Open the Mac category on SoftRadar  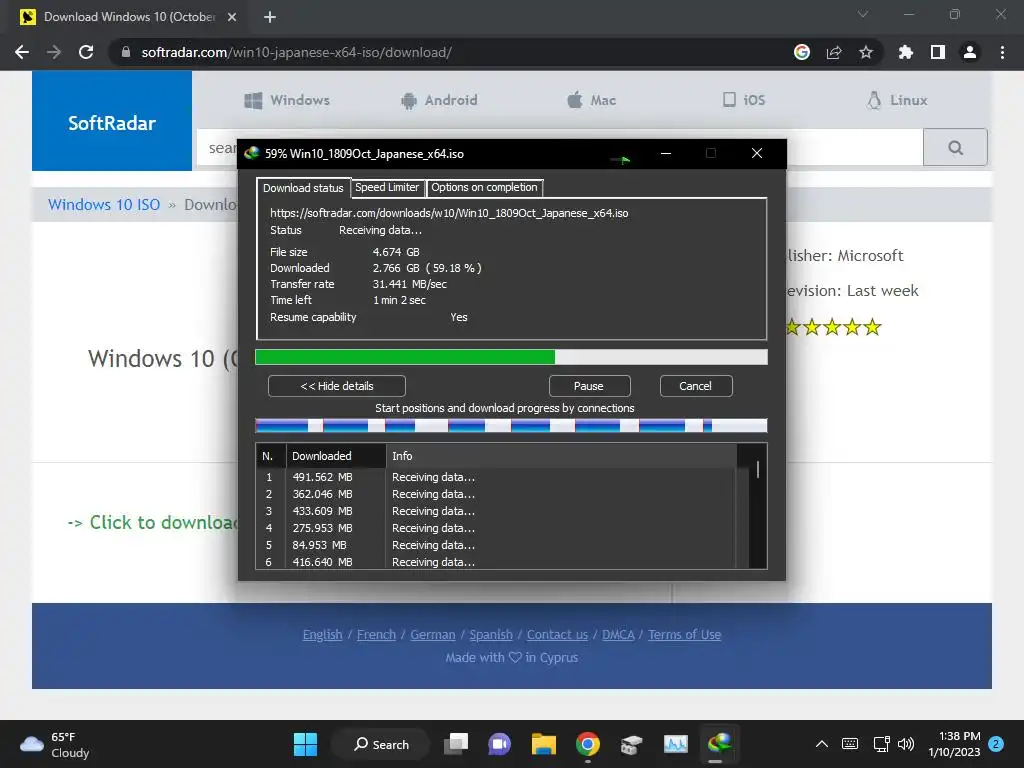pos(592,100)
